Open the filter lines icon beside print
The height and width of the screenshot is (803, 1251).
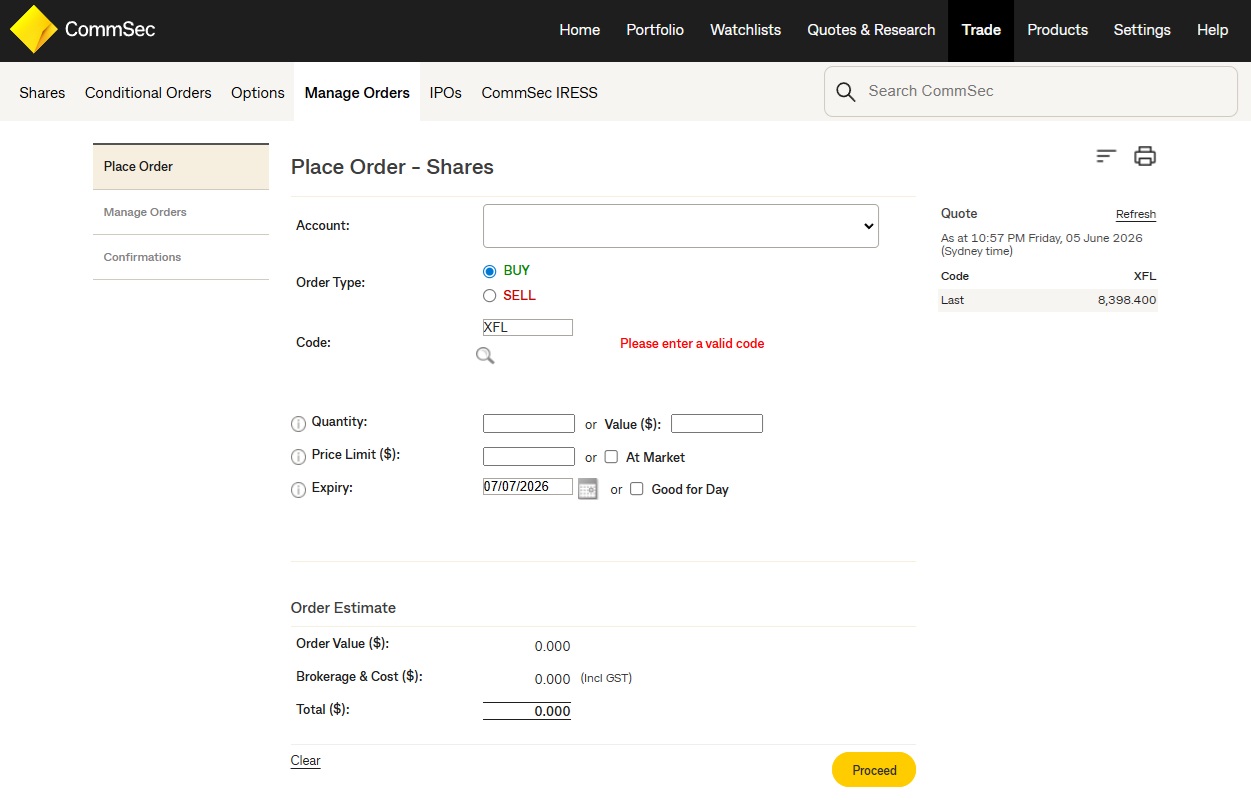click(x=1106, y=156)
